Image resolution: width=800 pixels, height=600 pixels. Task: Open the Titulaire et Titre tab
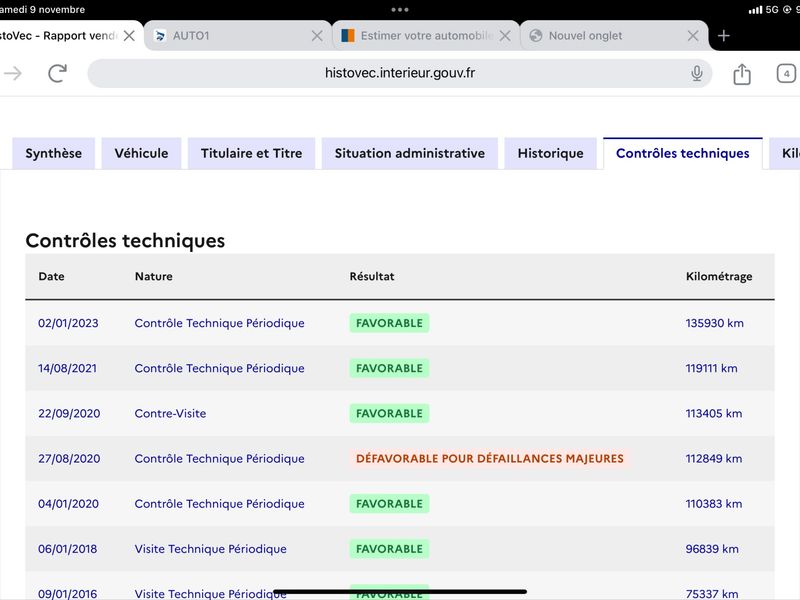252,153
